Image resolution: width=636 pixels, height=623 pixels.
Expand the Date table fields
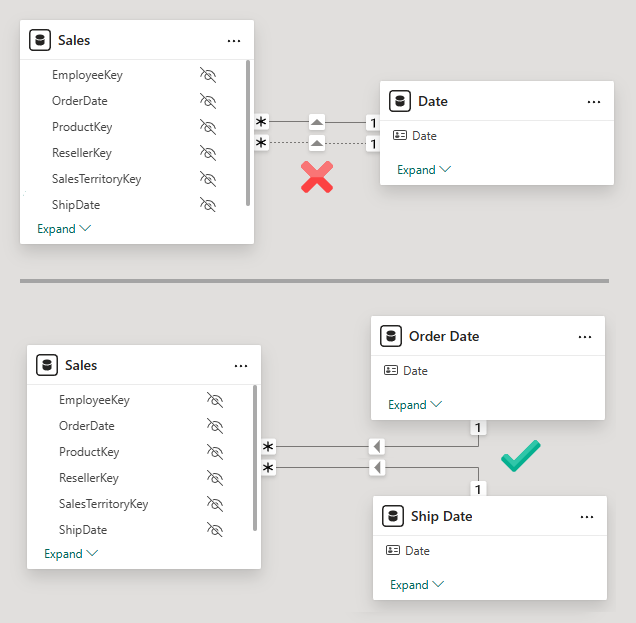(424, 170)
